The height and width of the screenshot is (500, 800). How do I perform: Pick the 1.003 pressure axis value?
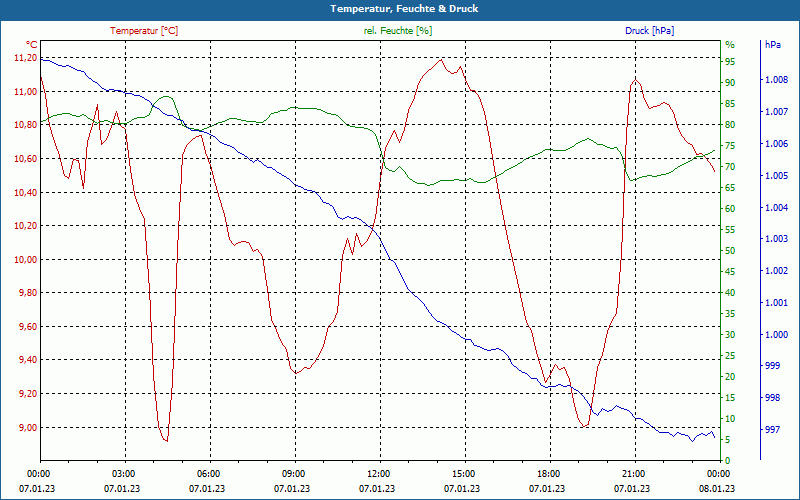coord(777,239)
